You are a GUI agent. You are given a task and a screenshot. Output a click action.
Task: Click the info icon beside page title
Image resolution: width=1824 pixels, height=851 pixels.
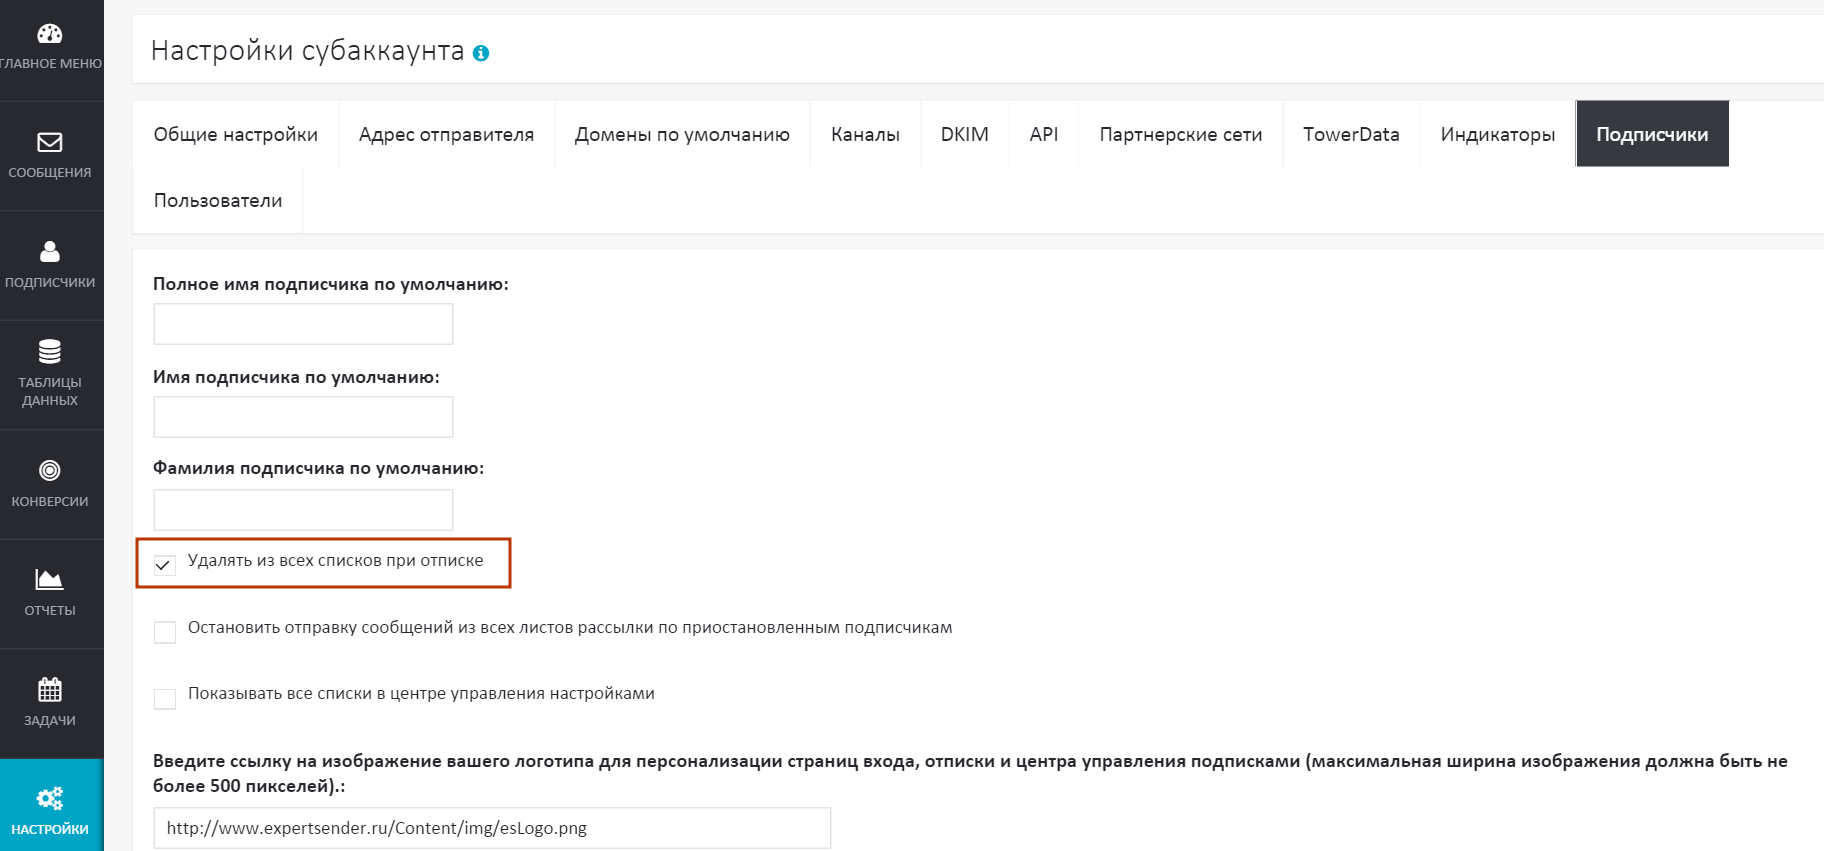[481, 54]
